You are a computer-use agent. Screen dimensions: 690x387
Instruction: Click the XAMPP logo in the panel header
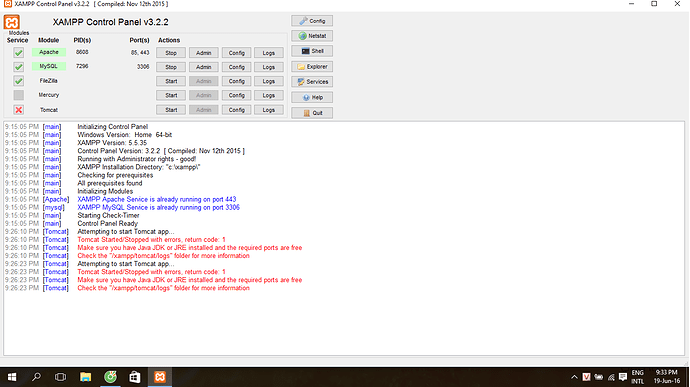(12, 22)
